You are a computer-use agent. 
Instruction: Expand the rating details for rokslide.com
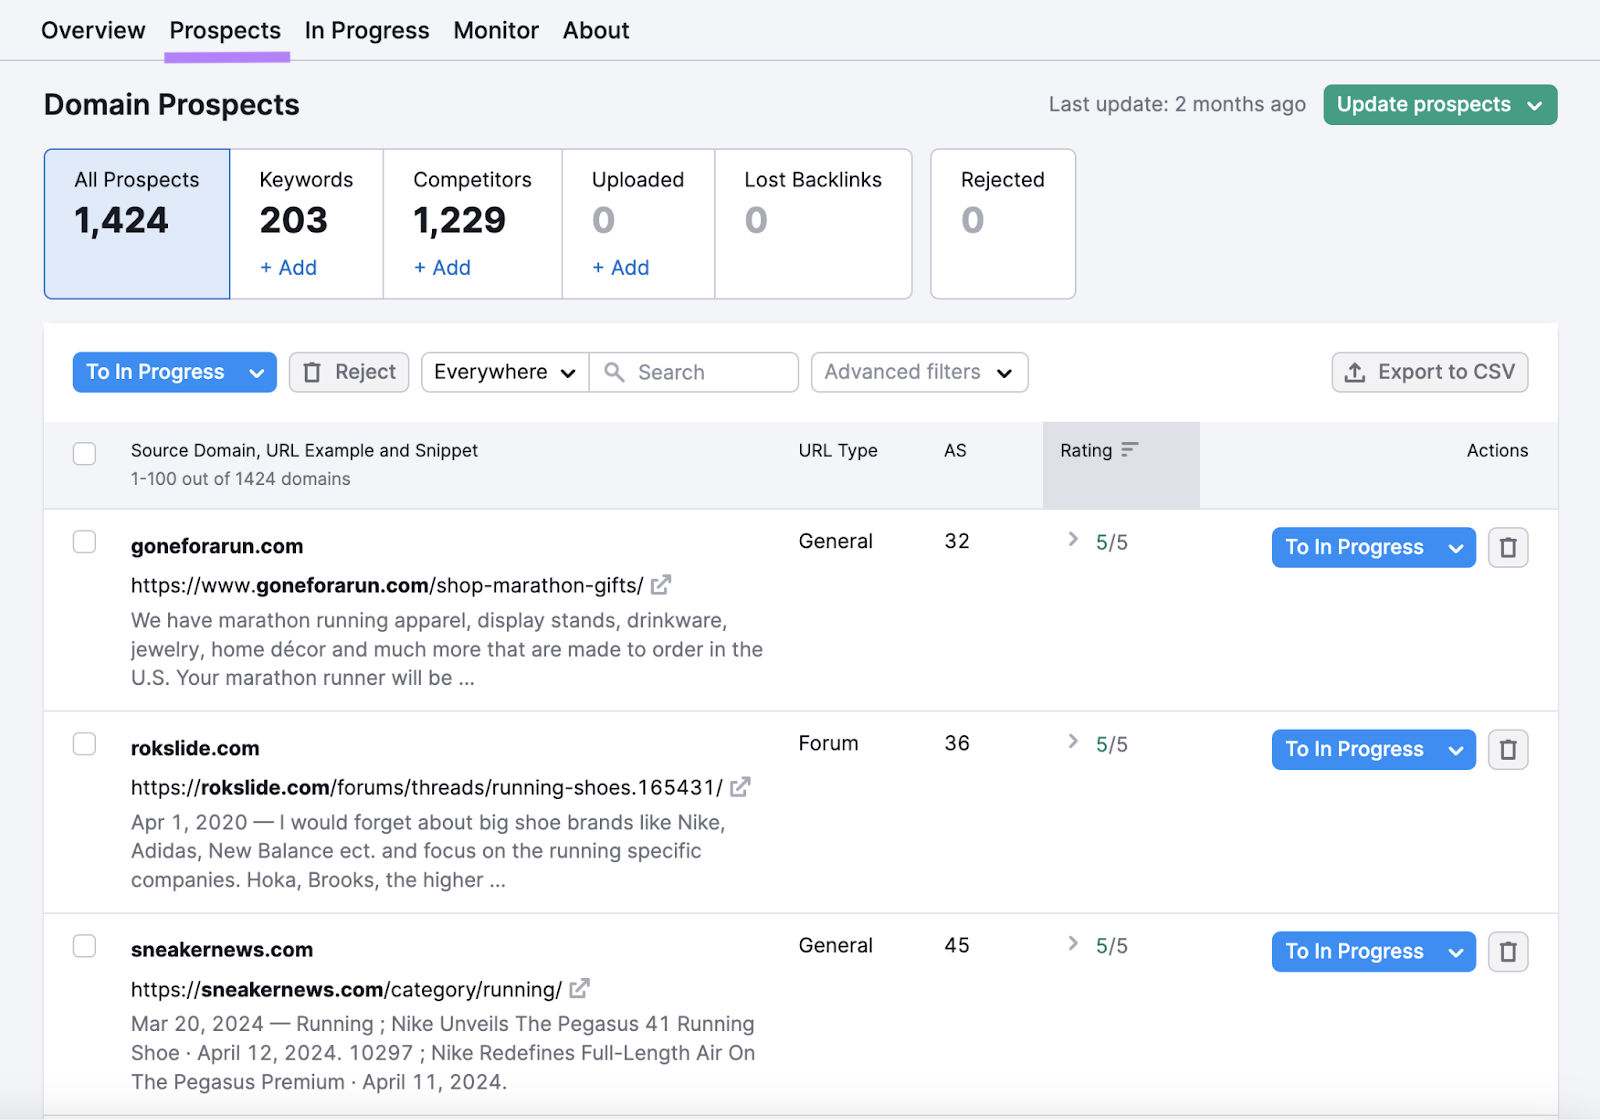point(1073,742)
